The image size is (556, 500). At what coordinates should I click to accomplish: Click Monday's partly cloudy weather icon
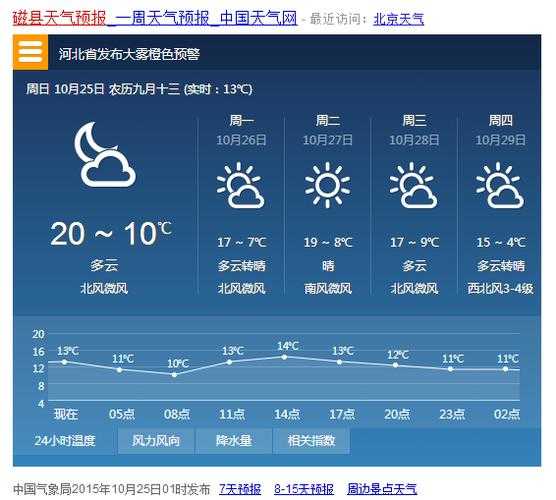241,185
